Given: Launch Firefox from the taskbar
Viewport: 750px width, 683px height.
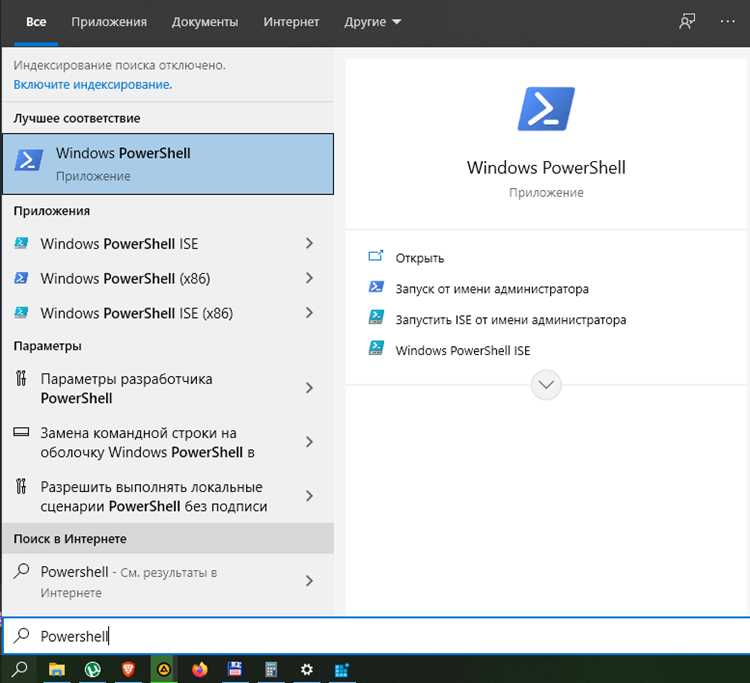Looking at the screenshot, I should 199,670.
